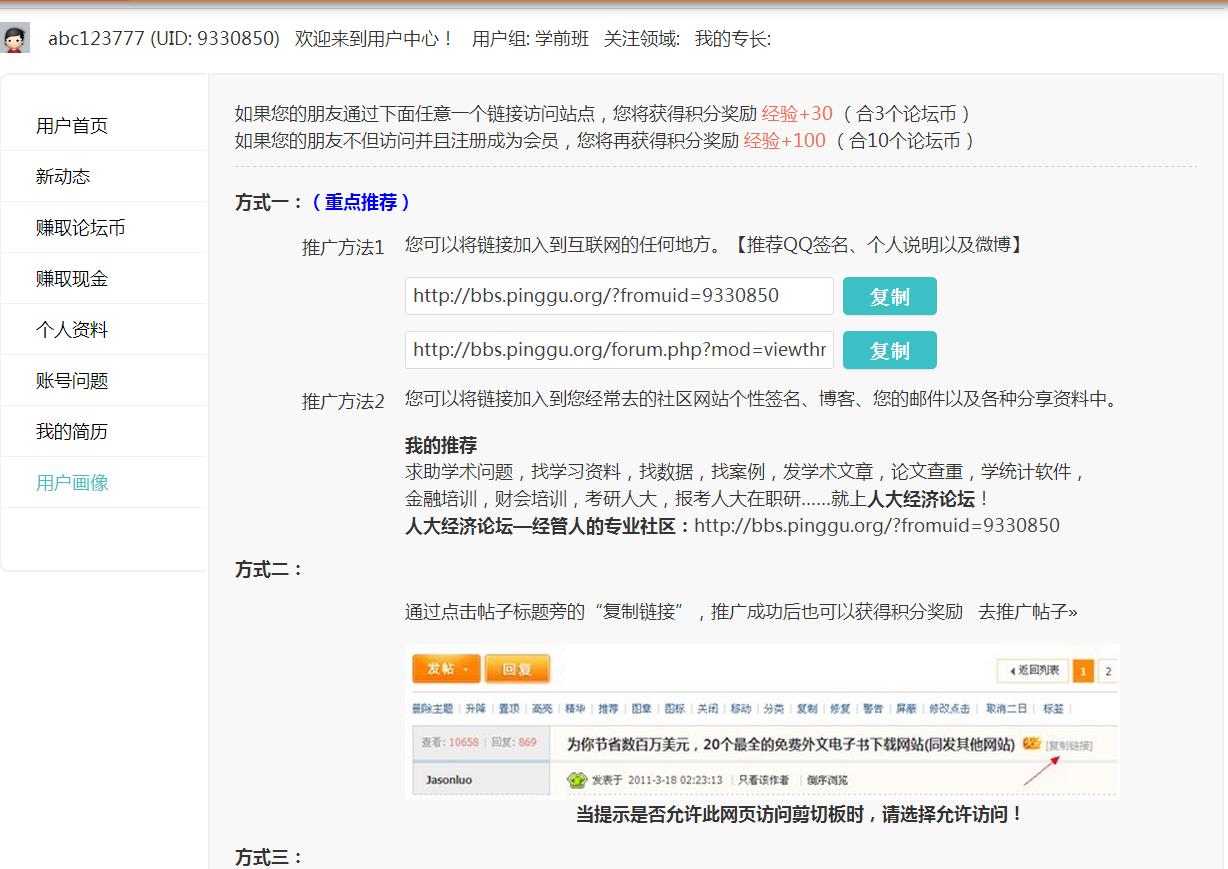Image resolution: width=1228 pixels, height=869 pixels.
Task: Copy the forum.php link with its 复制 button
Action: (x=890, y=350)
